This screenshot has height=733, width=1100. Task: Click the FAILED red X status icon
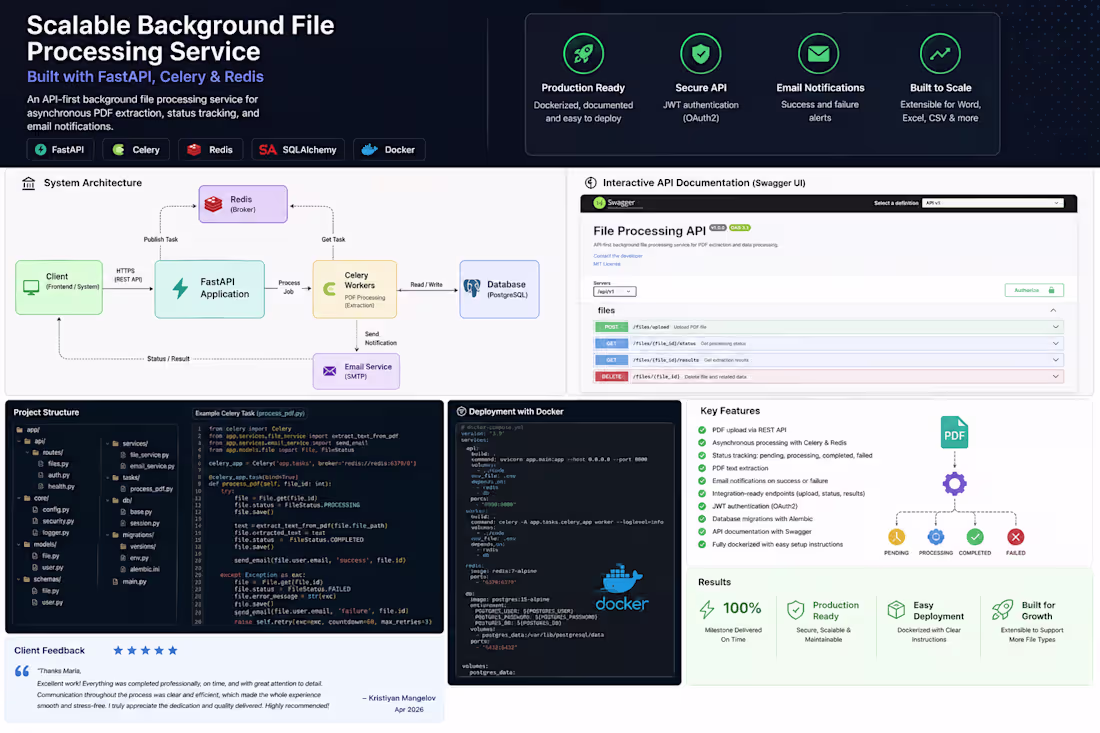1015,537
